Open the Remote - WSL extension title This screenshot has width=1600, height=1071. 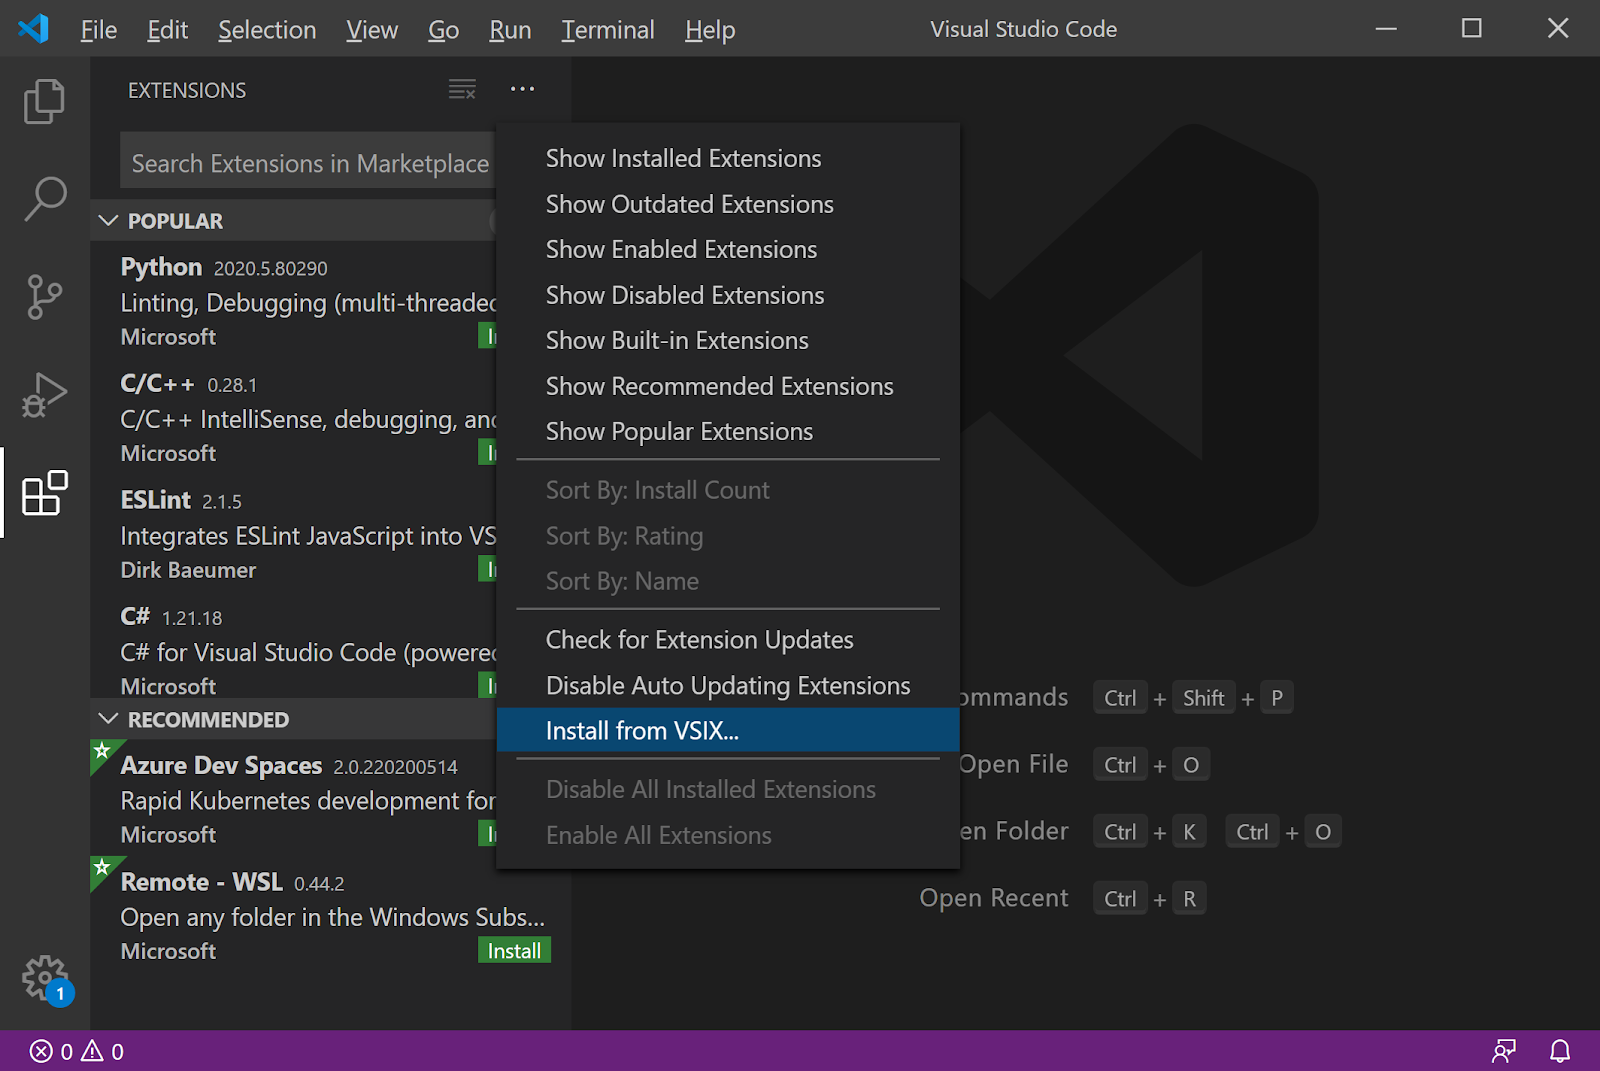click(201, 882)
